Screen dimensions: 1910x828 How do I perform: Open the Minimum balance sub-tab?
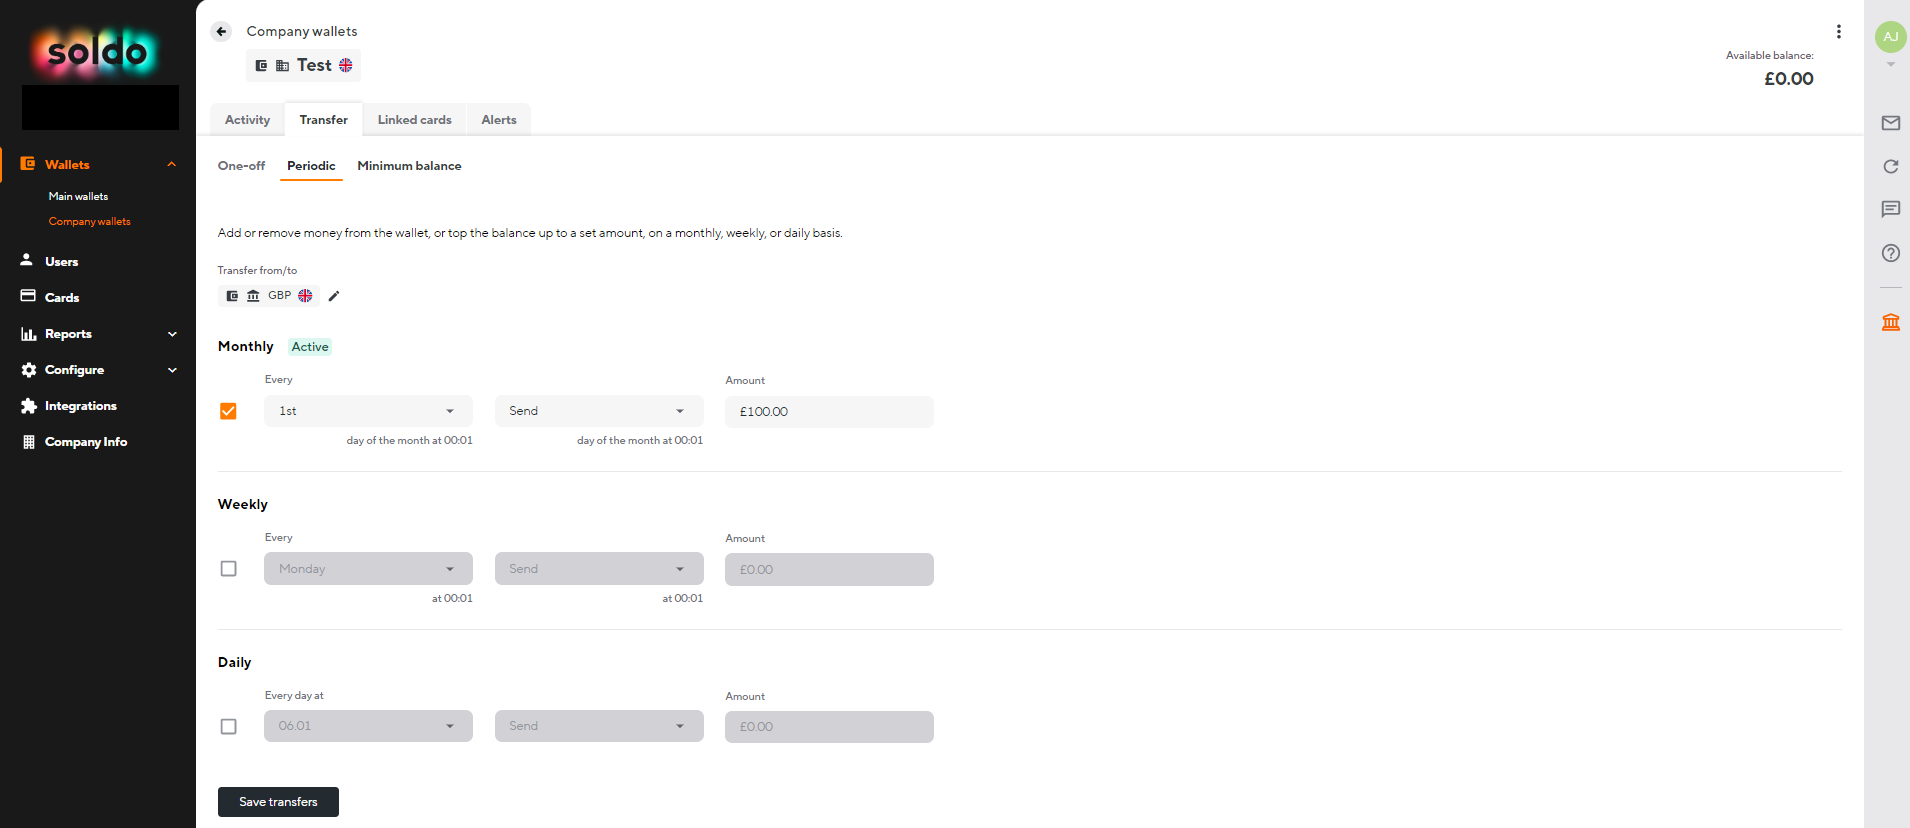(x=409, y=166)
